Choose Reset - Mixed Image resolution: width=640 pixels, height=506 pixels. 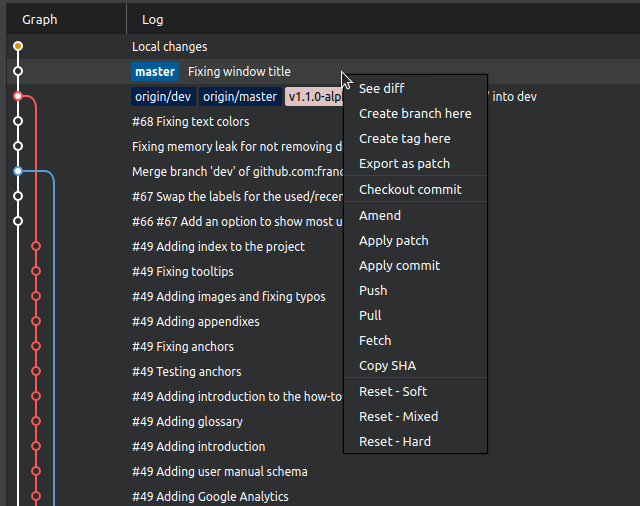click(416, 417)
